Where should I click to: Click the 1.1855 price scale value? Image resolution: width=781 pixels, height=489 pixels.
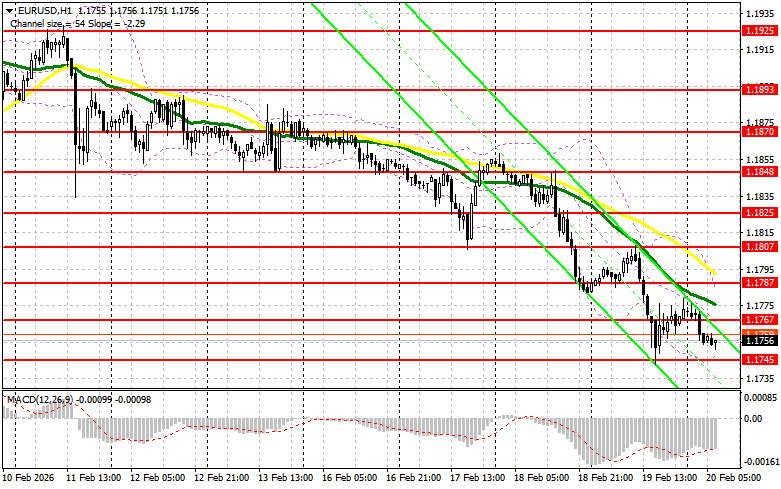[760, 160]
